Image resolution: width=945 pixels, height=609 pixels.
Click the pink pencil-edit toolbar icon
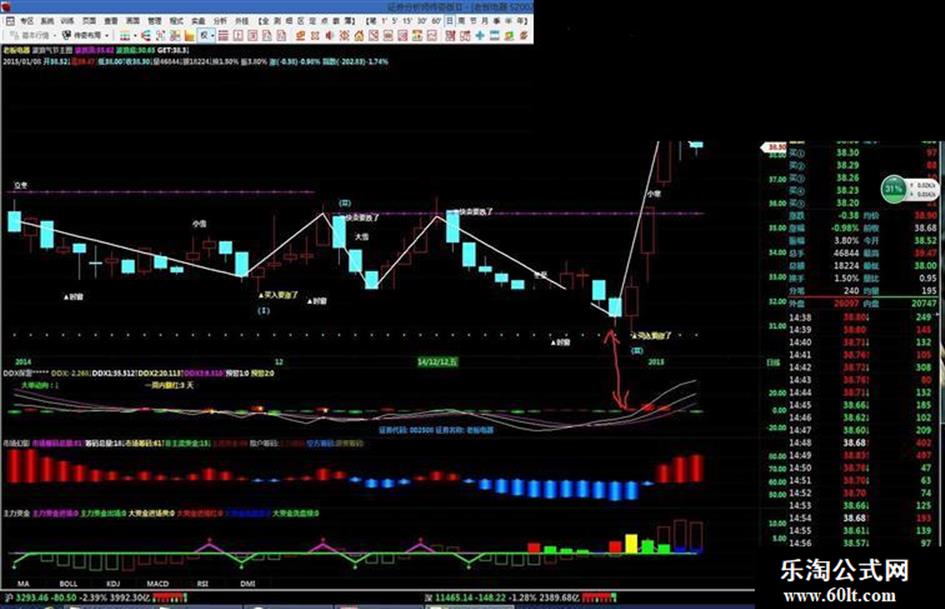pyautogui.click(x=403, y=36)
